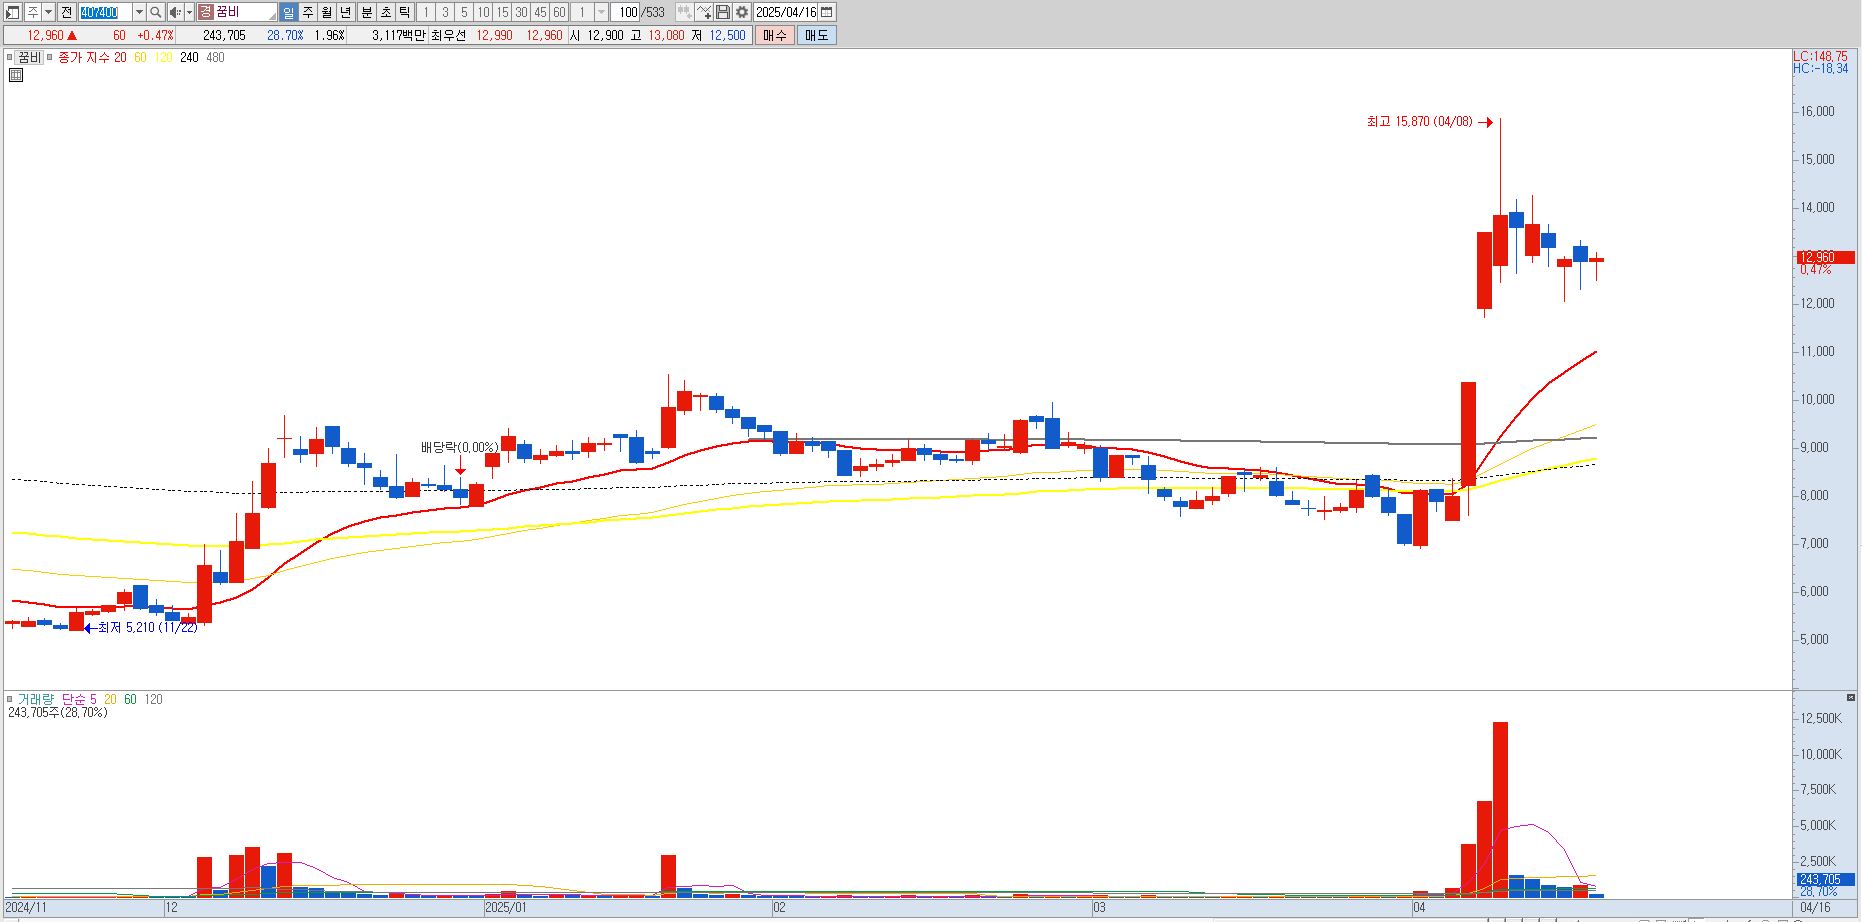
Task: Click the 종가 지수 20 moving average label
Action: coord(92,57)
